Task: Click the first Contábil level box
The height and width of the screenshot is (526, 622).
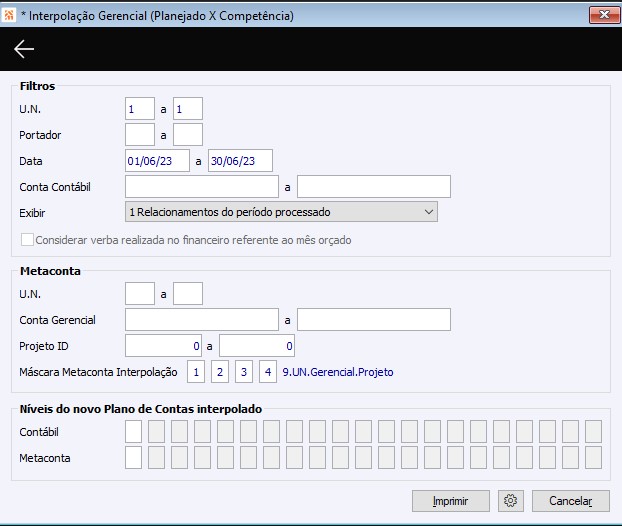Action: [133, 432]
